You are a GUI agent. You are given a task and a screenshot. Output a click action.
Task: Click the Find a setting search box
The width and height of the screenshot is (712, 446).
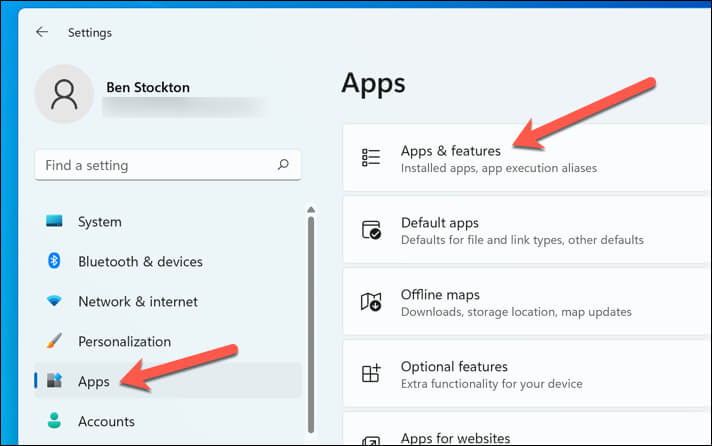(155, 165)
